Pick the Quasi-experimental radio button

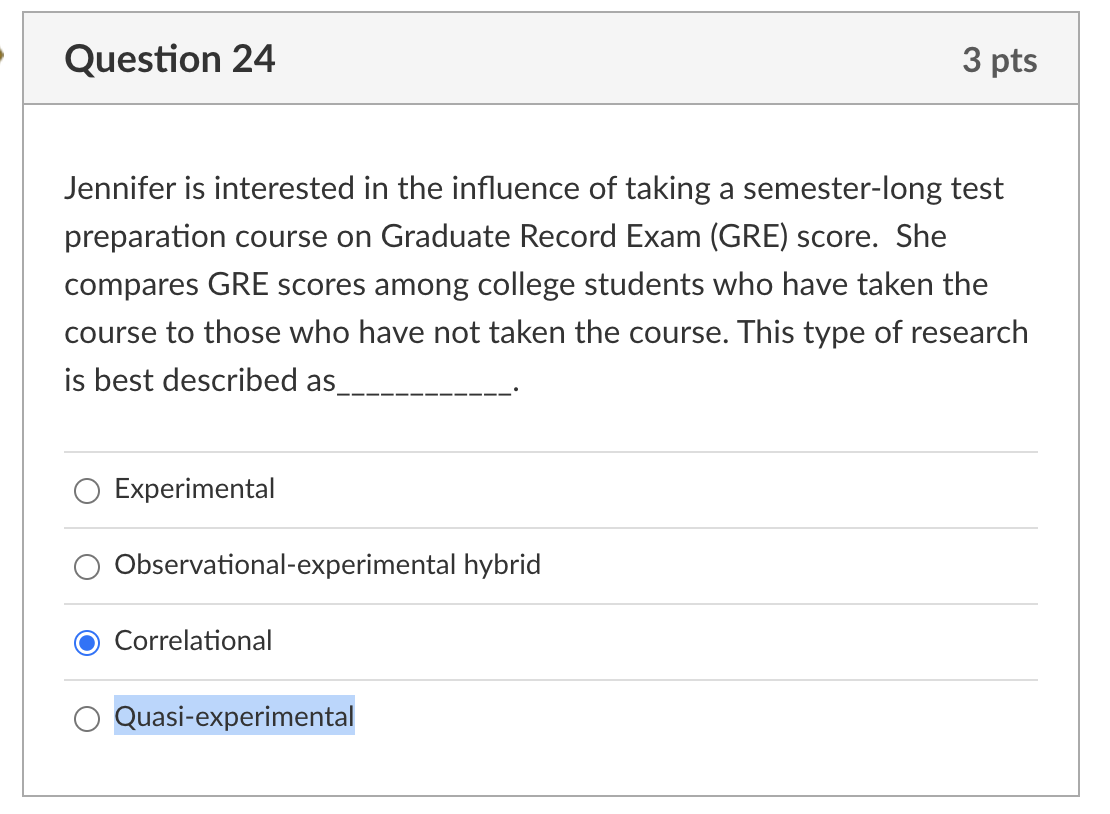[88, 718]
